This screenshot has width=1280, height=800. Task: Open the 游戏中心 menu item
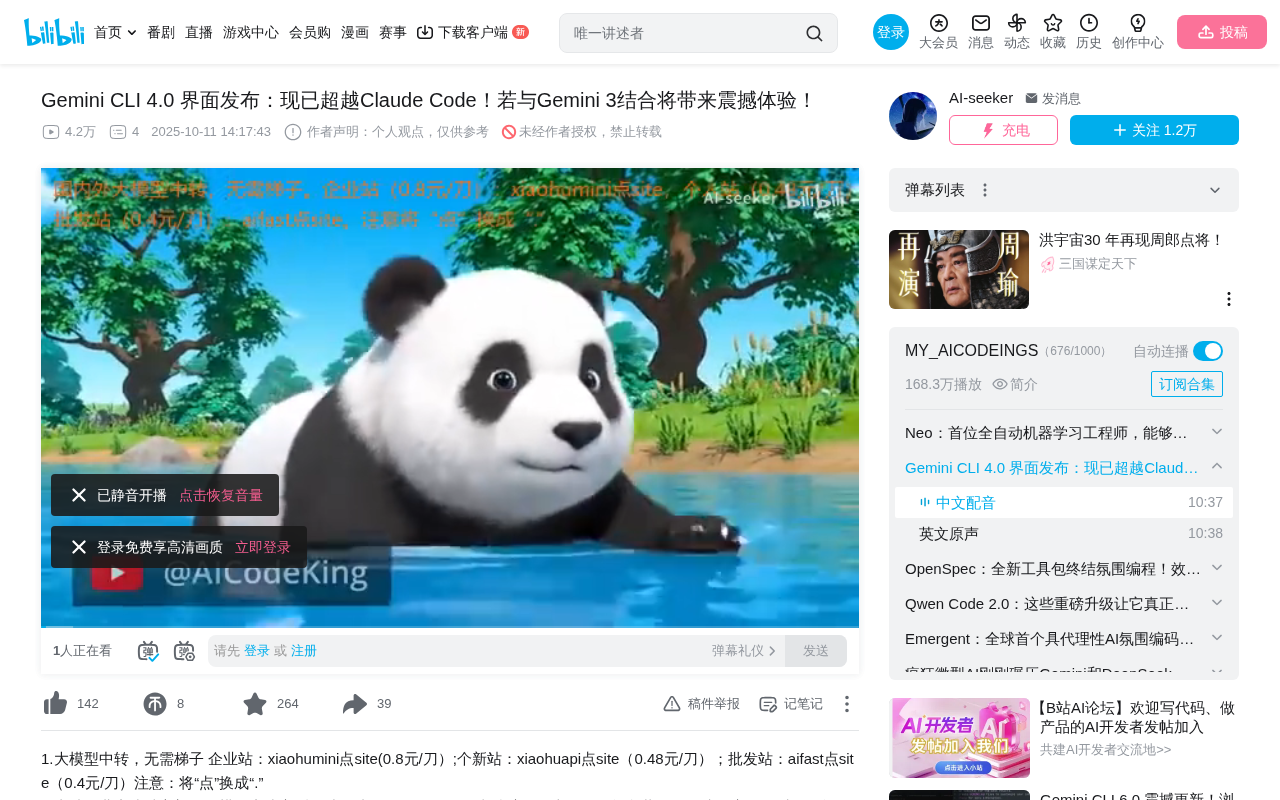pyautogui.click(x=251, y=33)
